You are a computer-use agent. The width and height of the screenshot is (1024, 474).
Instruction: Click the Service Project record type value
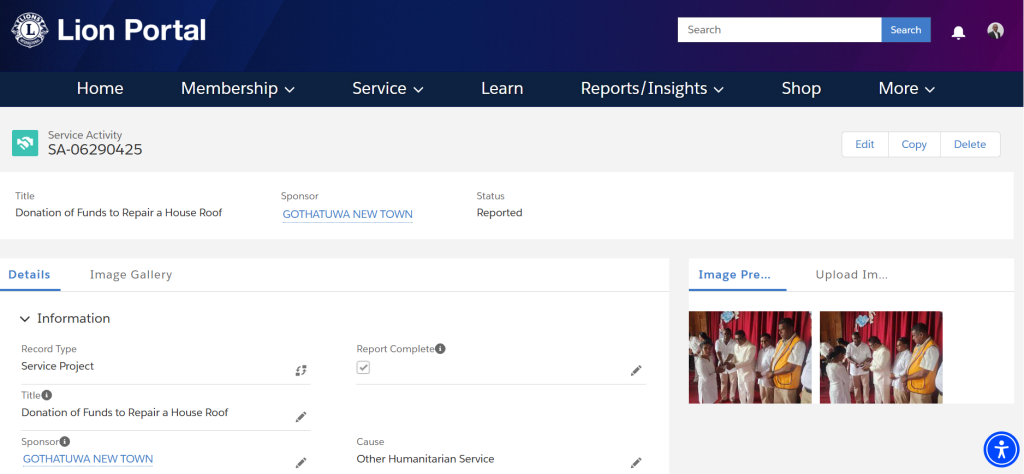(57, 366)
